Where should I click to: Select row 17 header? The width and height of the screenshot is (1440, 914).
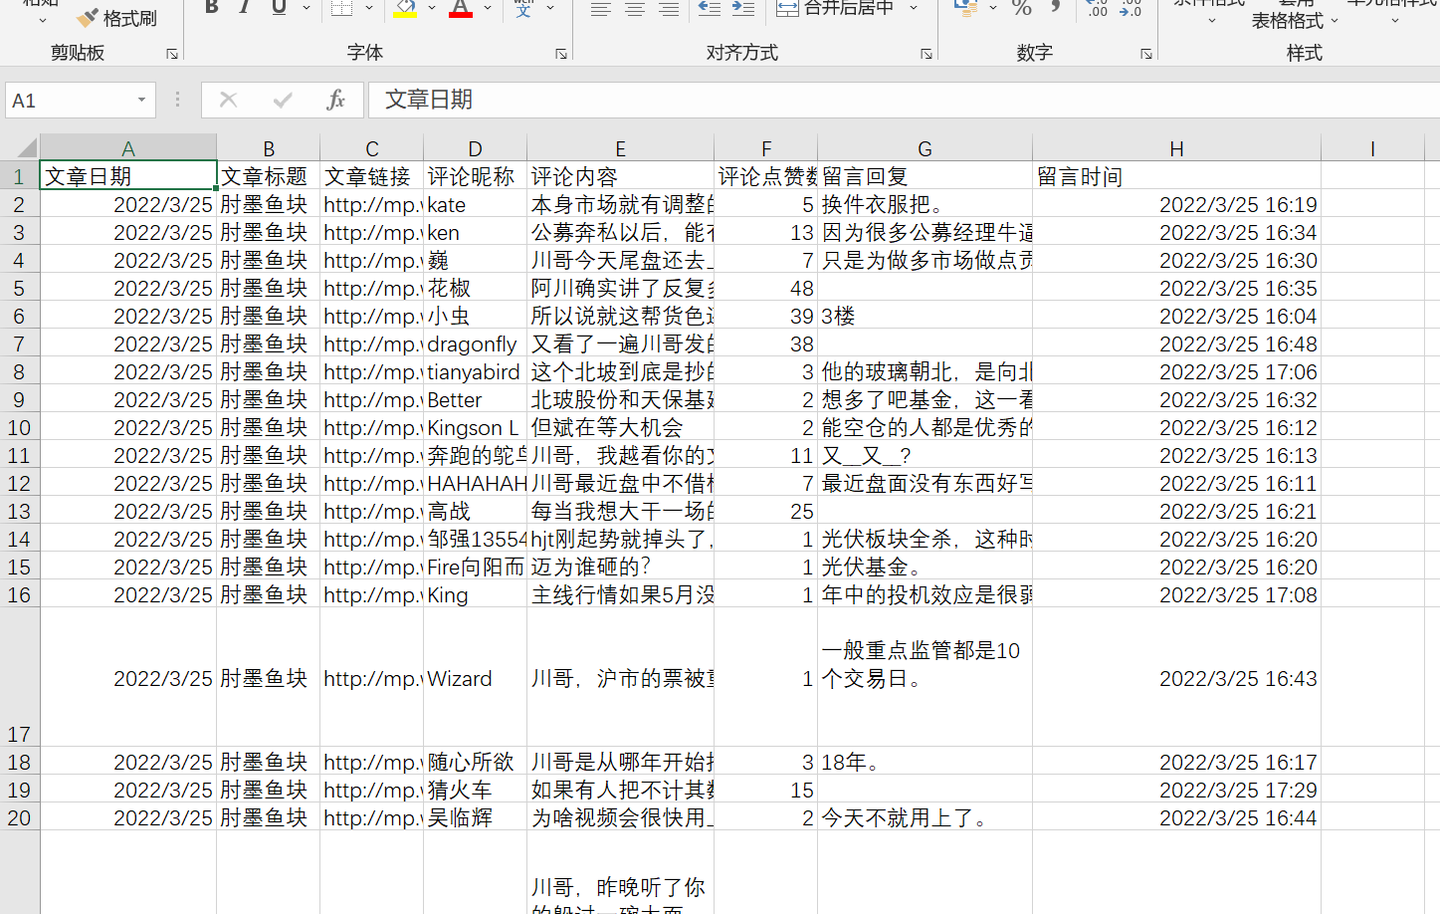(x=19, y=677)
